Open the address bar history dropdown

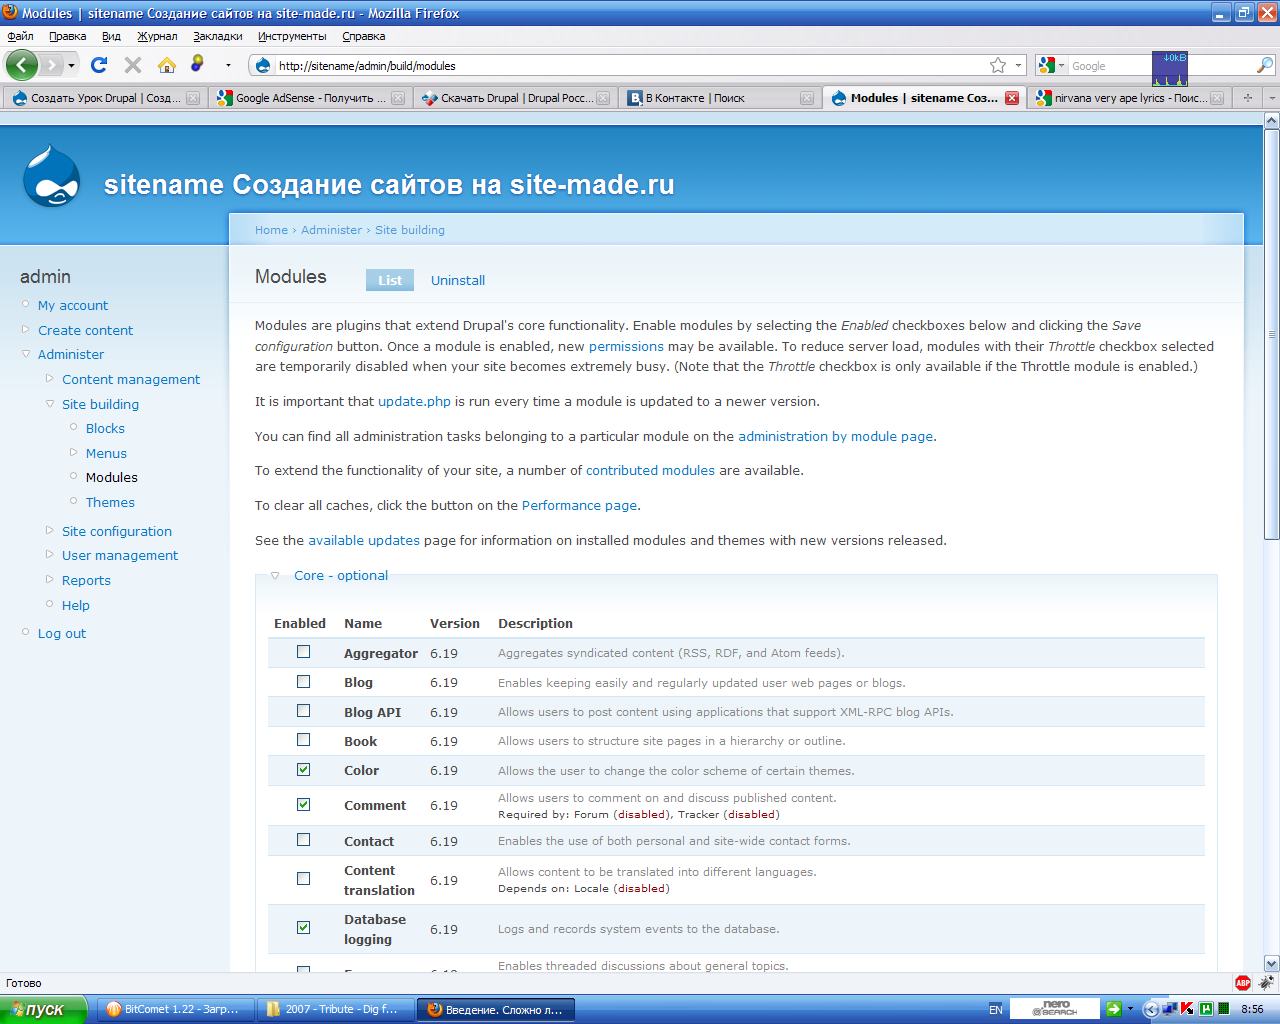[x=1019, y=65]
